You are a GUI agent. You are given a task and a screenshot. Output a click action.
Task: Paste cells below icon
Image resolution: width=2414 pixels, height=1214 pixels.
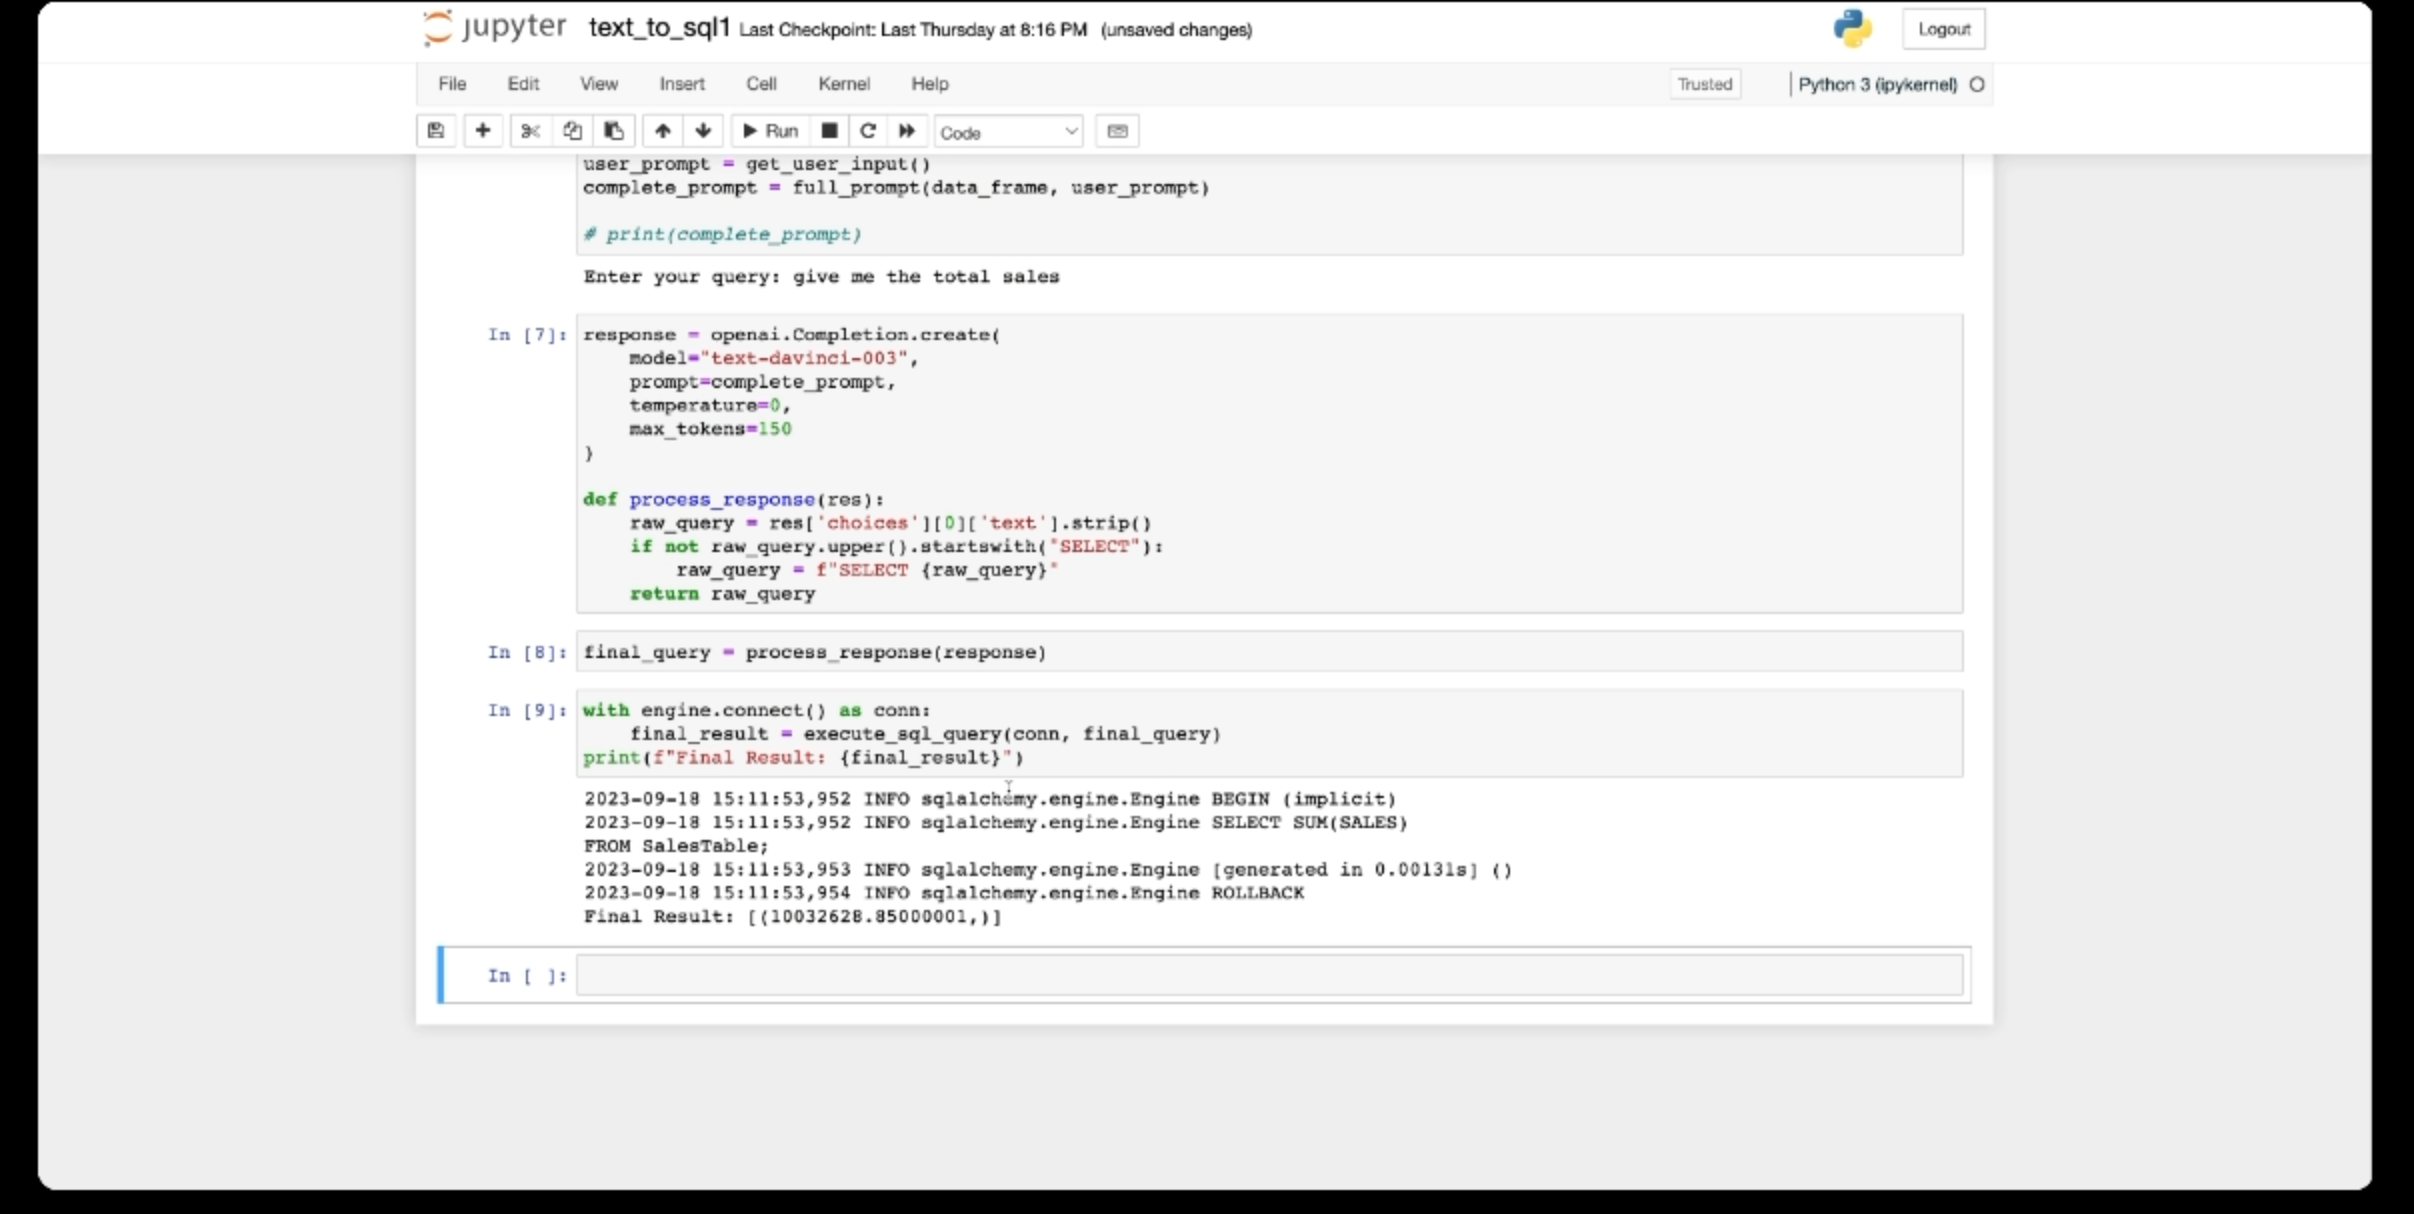pyautogui.click(x=614, y=131)
